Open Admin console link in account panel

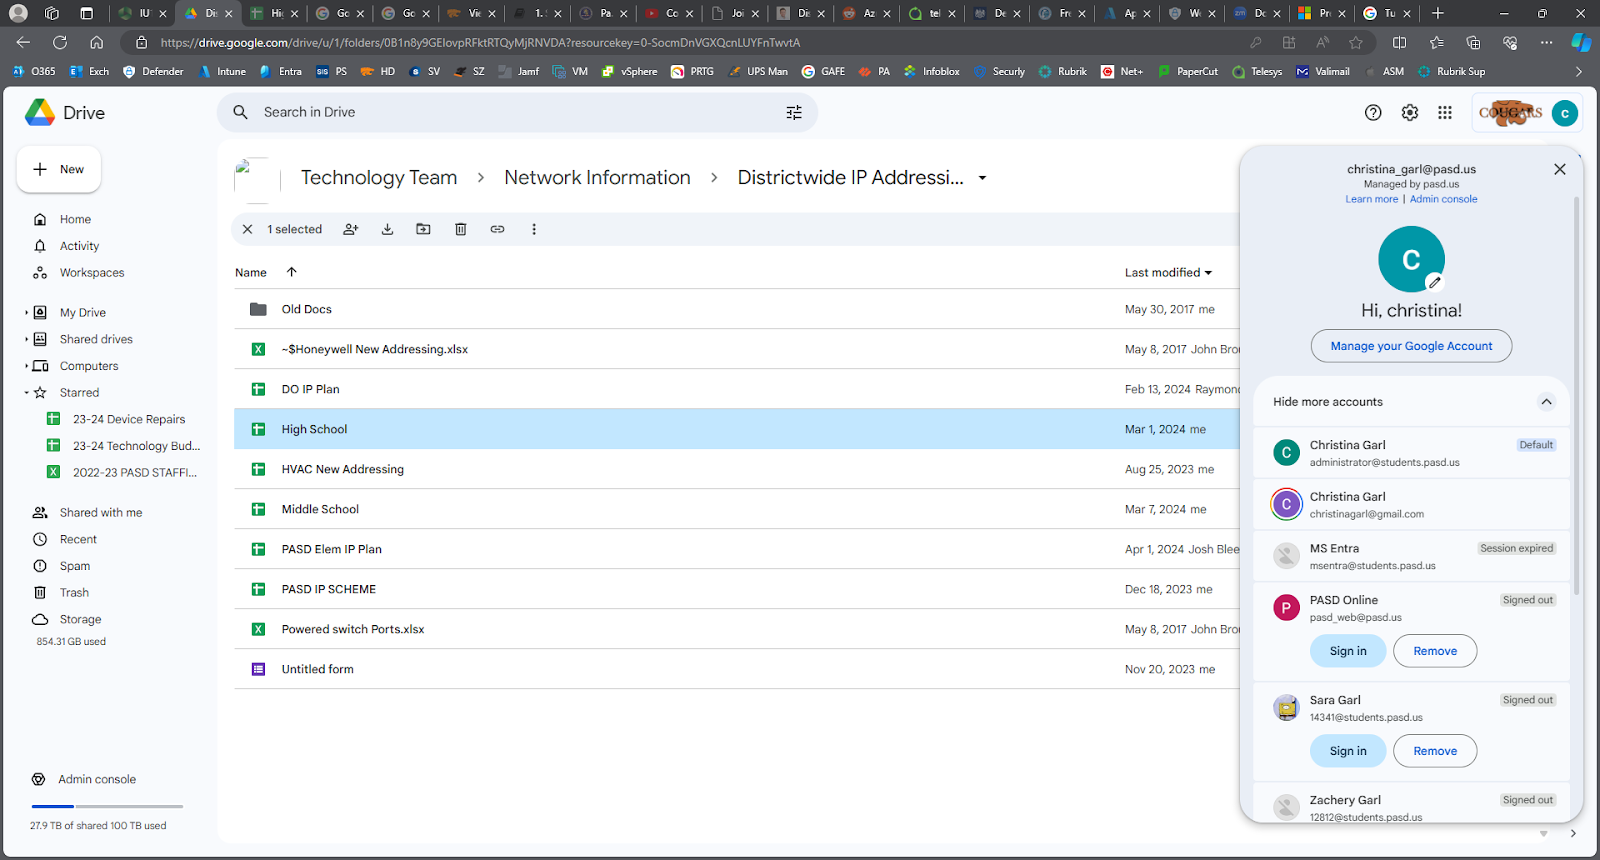click(1443, 199)
